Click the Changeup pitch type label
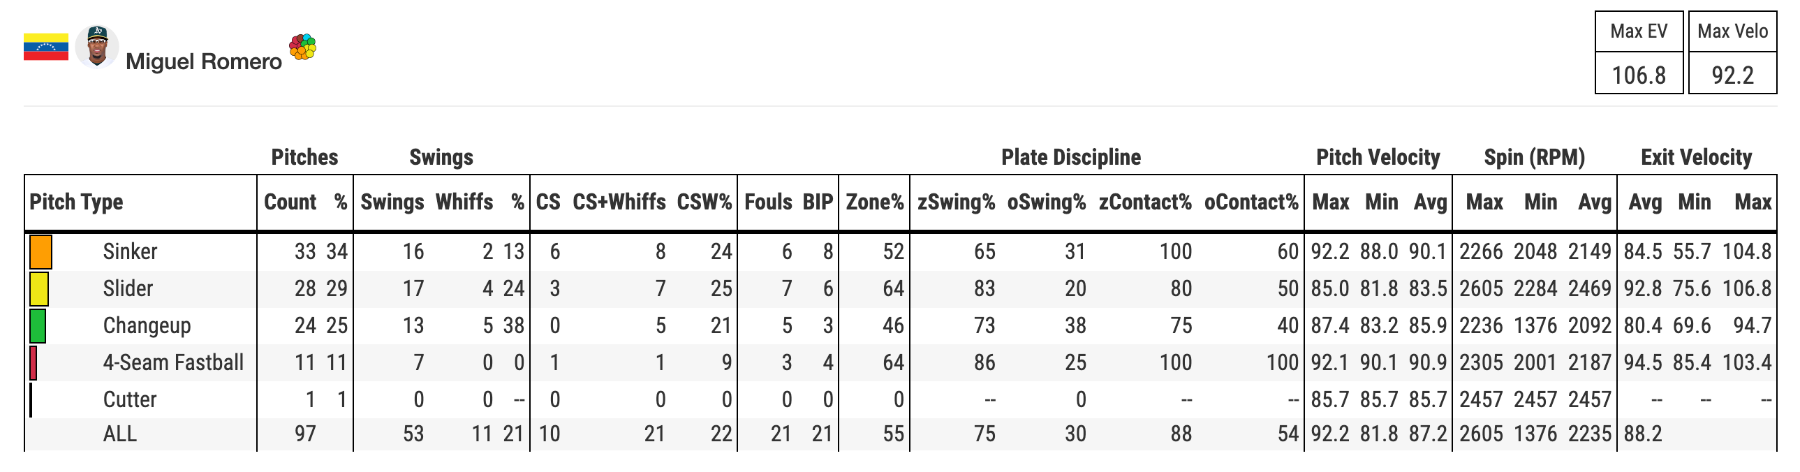The image size is (1800, 472). click(x=146, y=325)
